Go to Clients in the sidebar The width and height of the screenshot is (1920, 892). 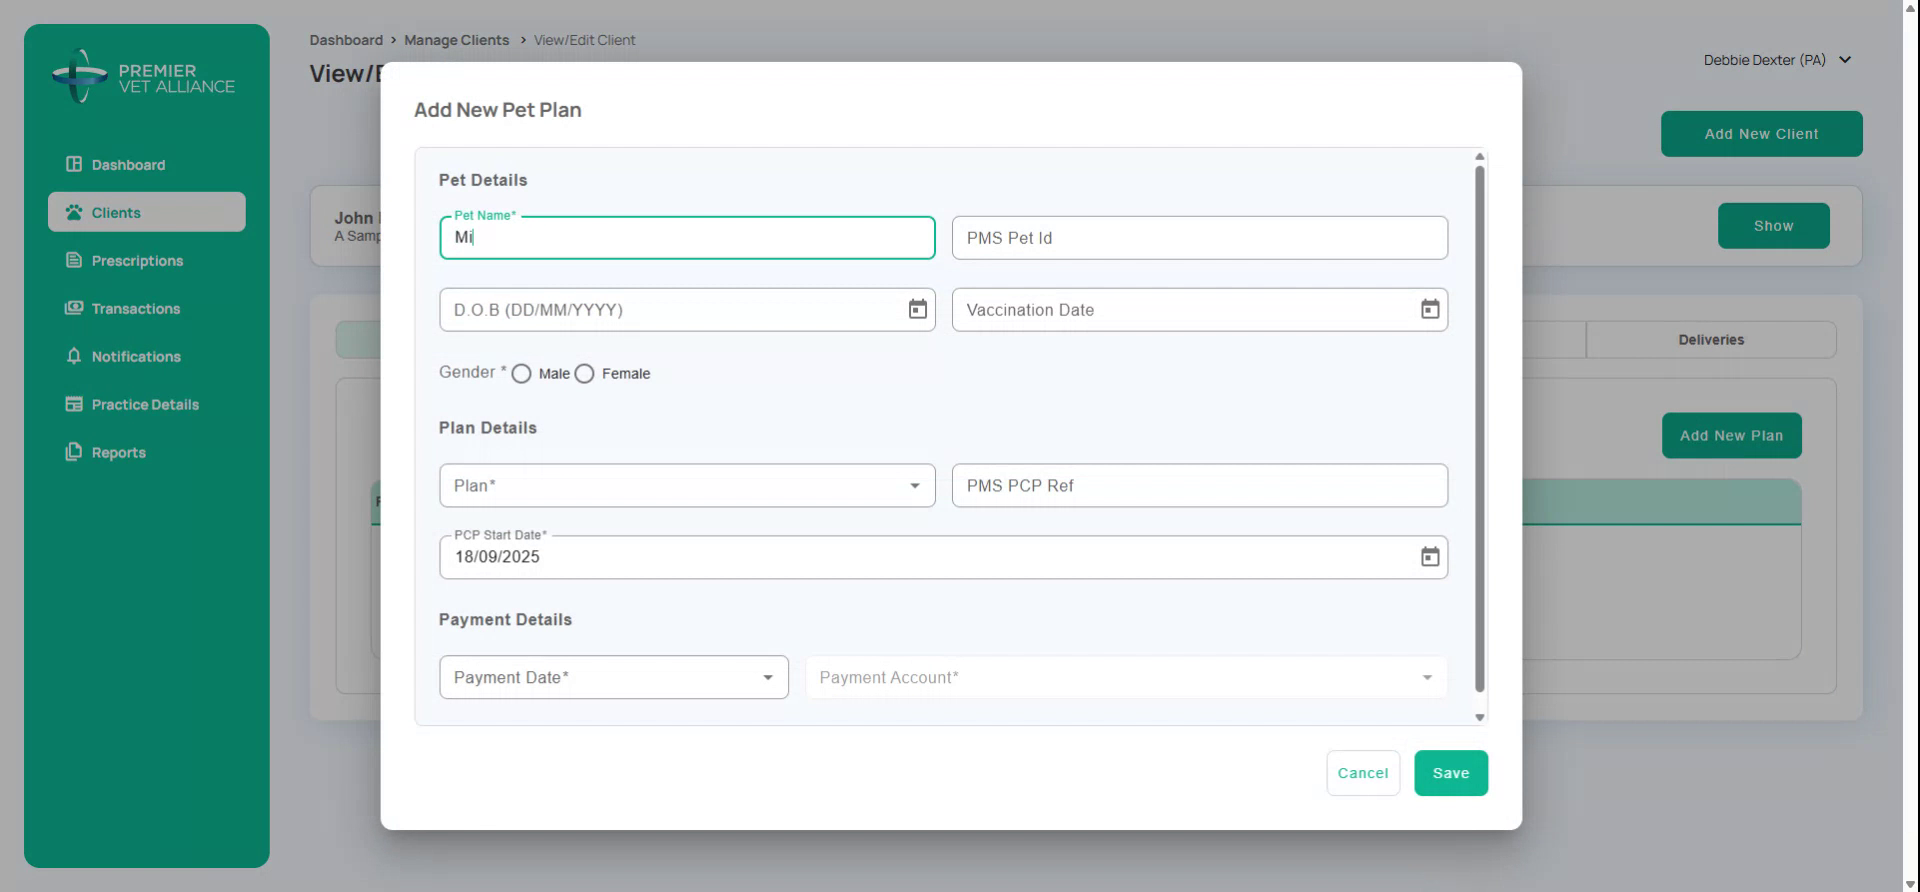point(116,212)
